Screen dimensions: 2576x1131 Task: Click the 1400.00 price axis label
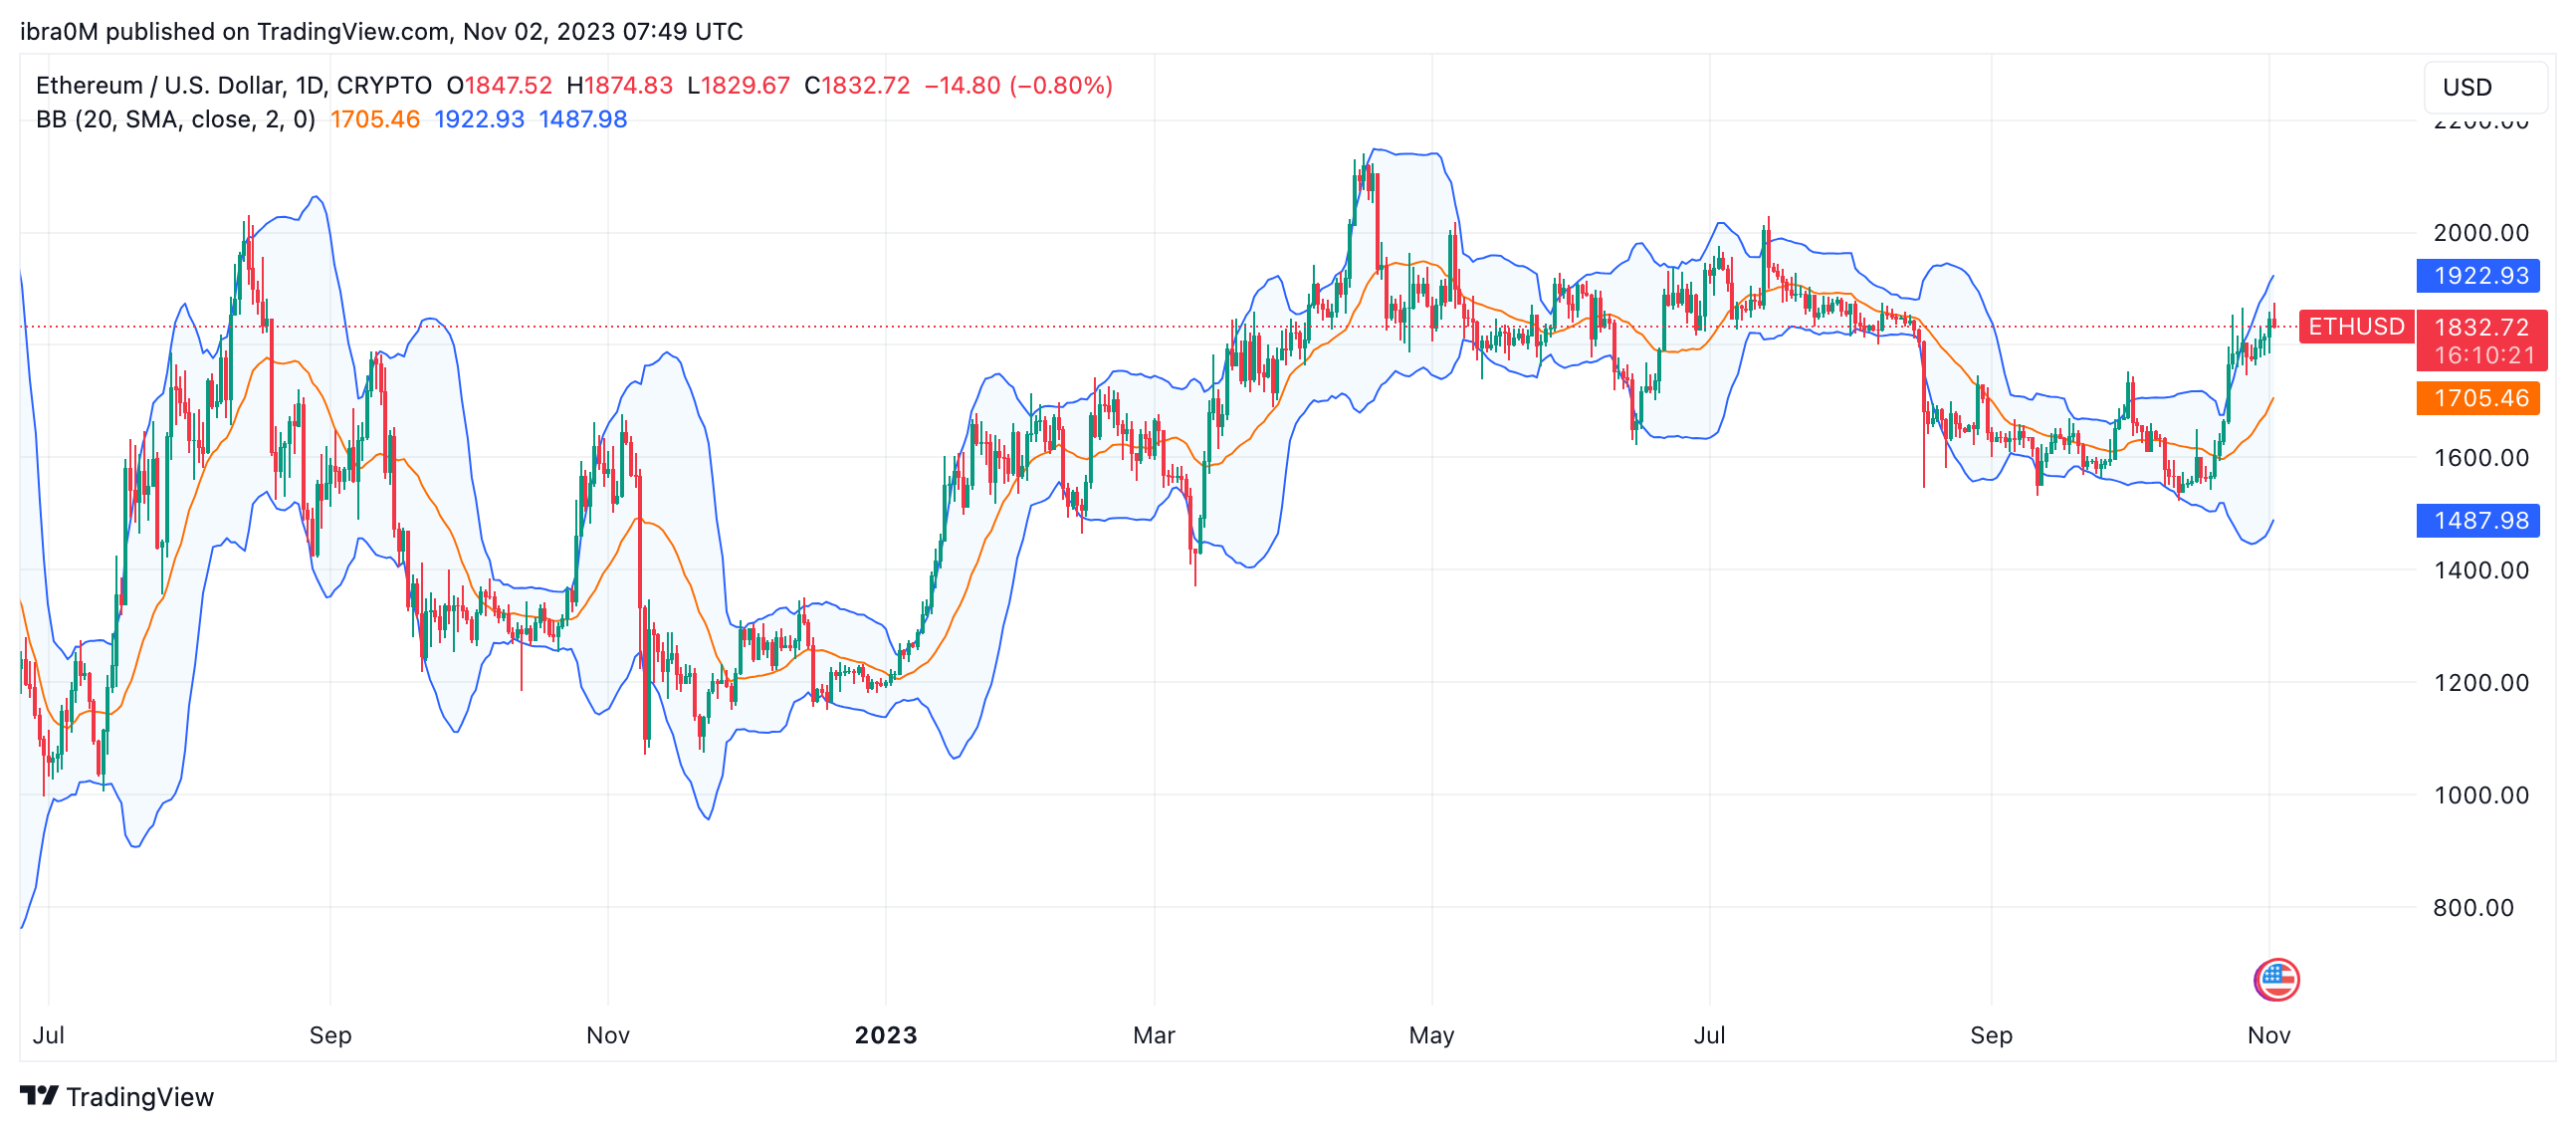pos(2480,570)
